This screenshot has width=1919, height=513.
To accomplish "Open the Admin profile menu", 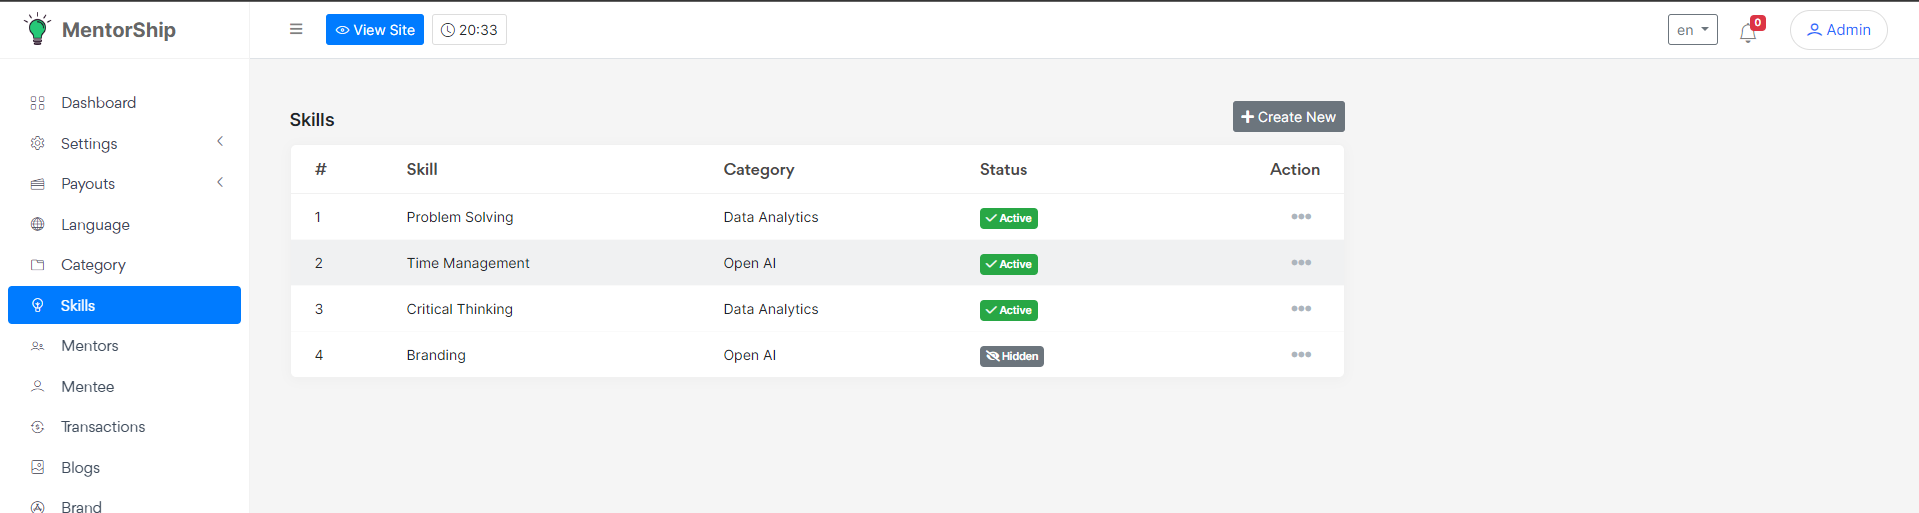I will [x=1838, y=30].
